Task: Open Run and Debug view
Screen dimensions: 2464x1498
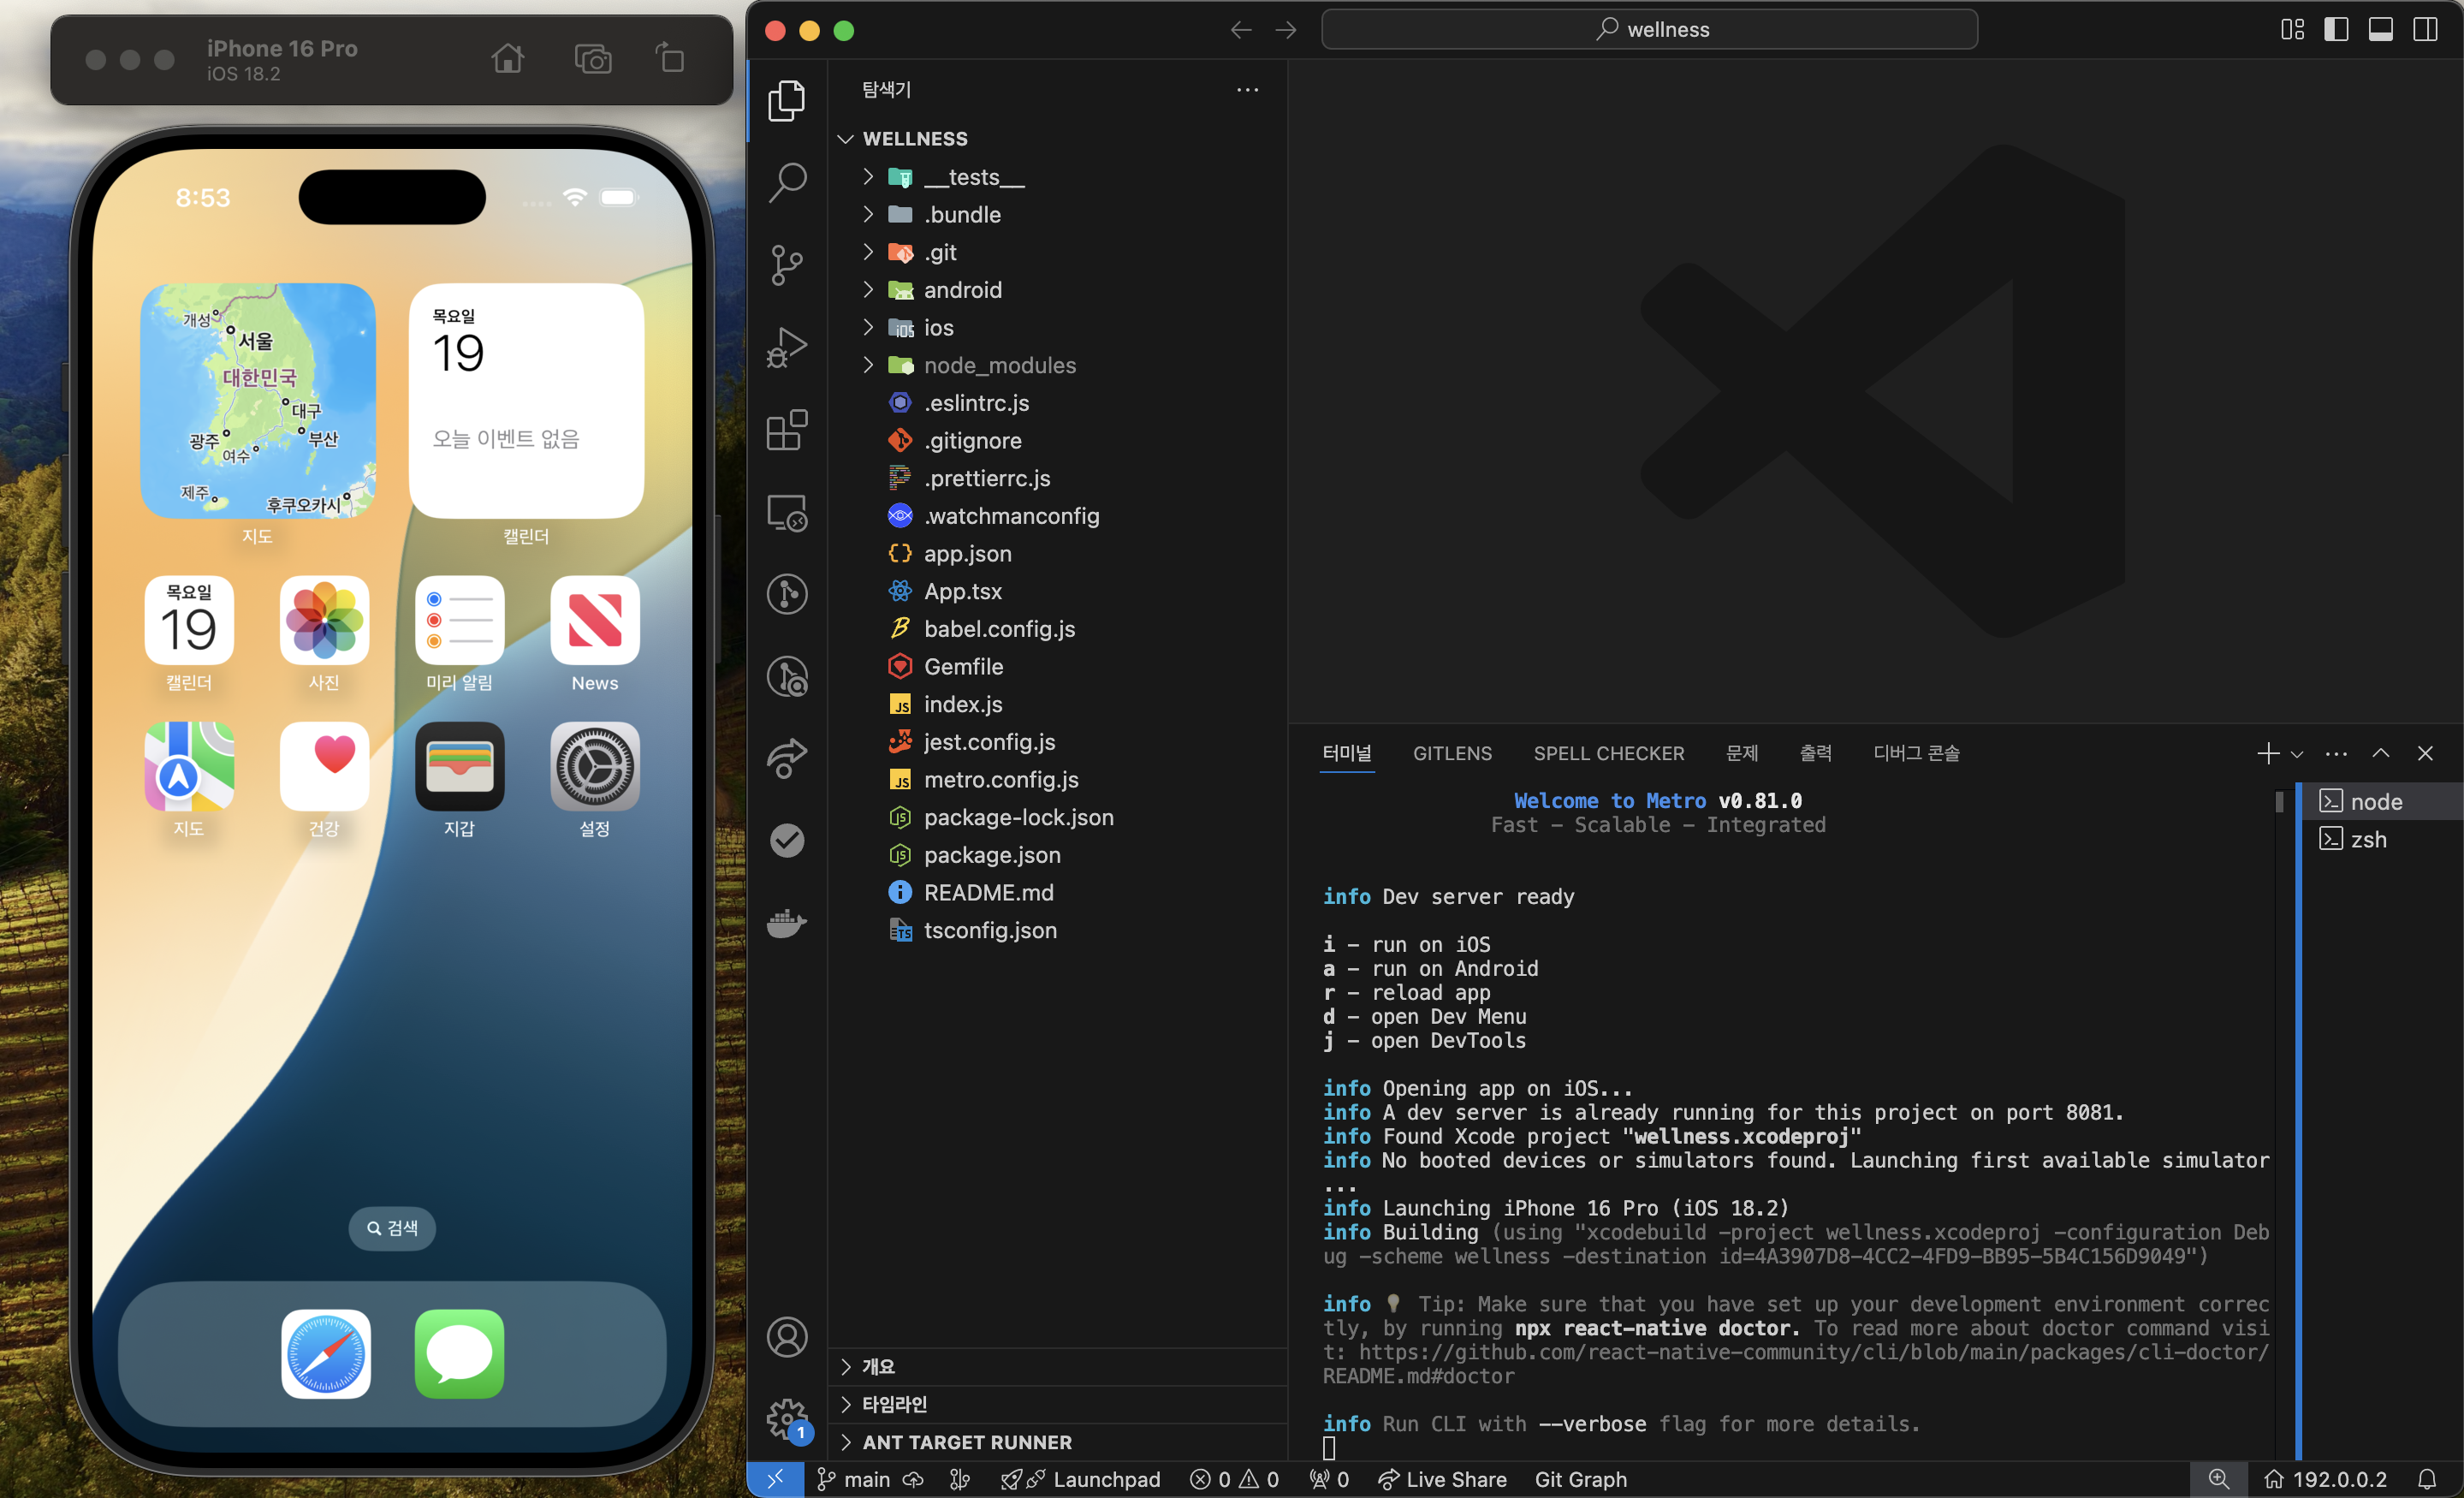Action: tap(787, 347)
